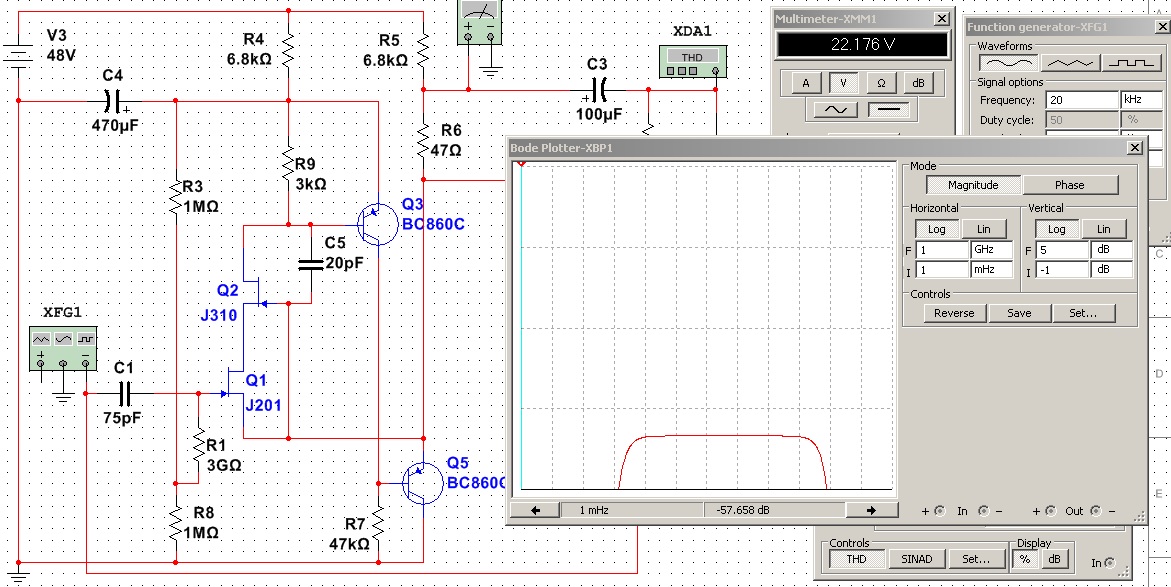Set multimeter to ohmmeter mode Ω
Image resolution: width=1171 pixels, height=587 pixels.
[x=881, y=83]
